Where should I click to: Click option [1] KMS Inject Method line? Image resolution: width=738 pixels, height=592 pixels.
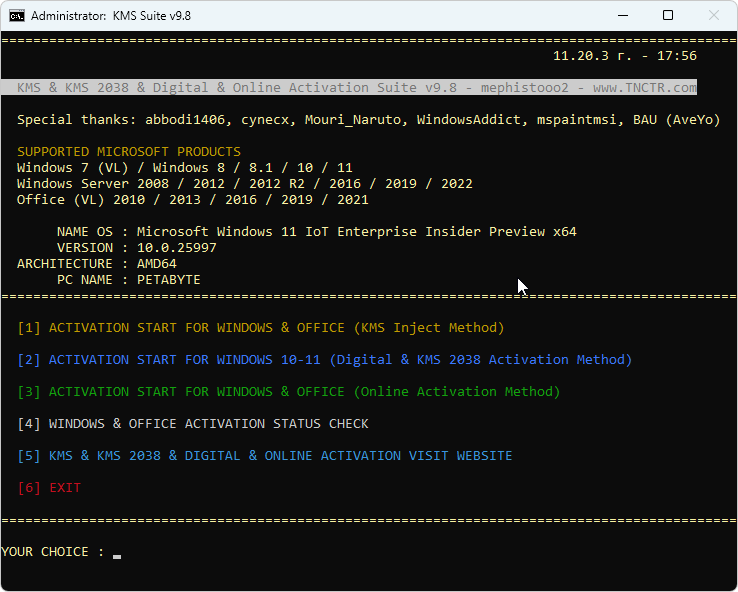click(261, 328)
